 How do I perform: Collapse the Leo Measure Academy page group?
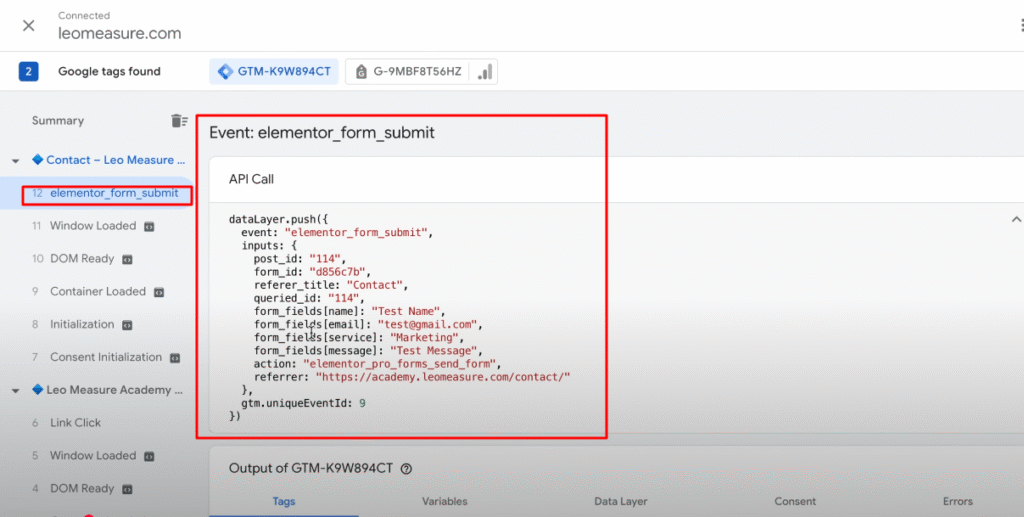click(x=15, y=391)
